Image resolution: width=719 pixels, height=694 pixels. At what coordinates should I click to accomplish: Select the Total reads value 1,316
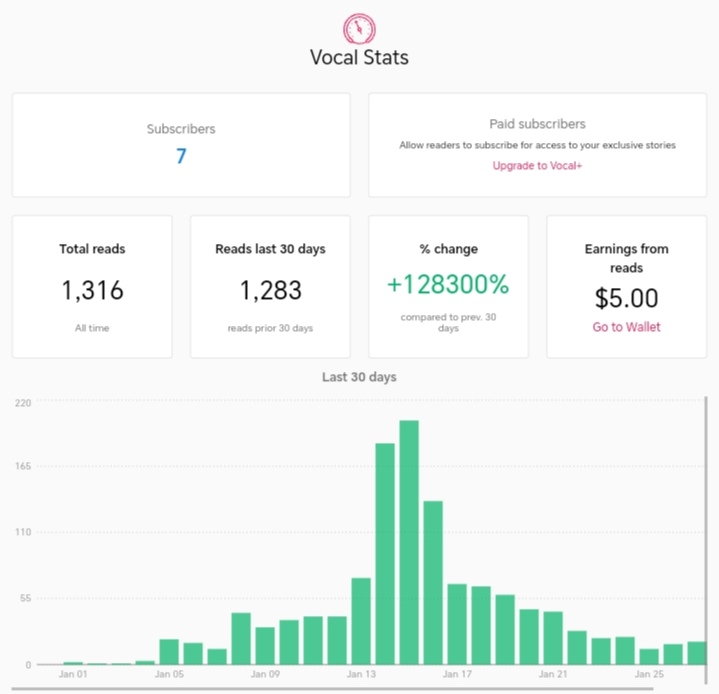[92, 290]
